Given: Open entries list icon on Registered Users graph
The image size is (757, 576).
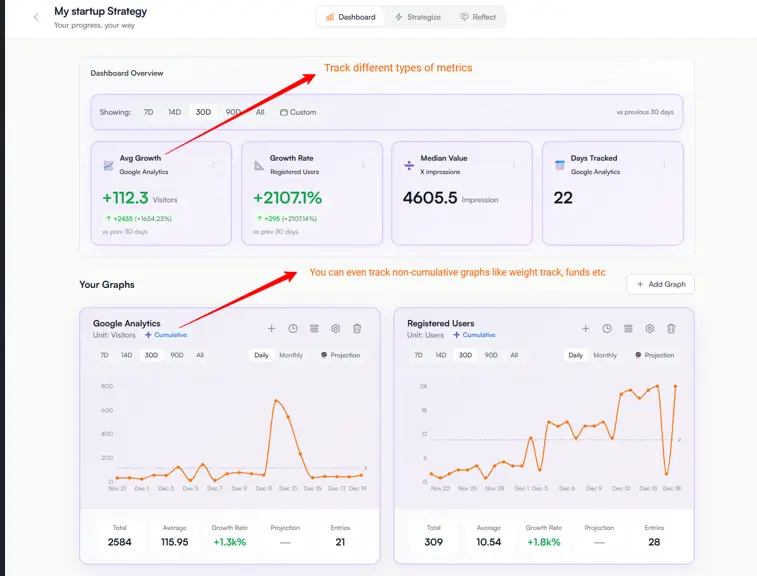Looking at the screenshot, I should 628,328.
